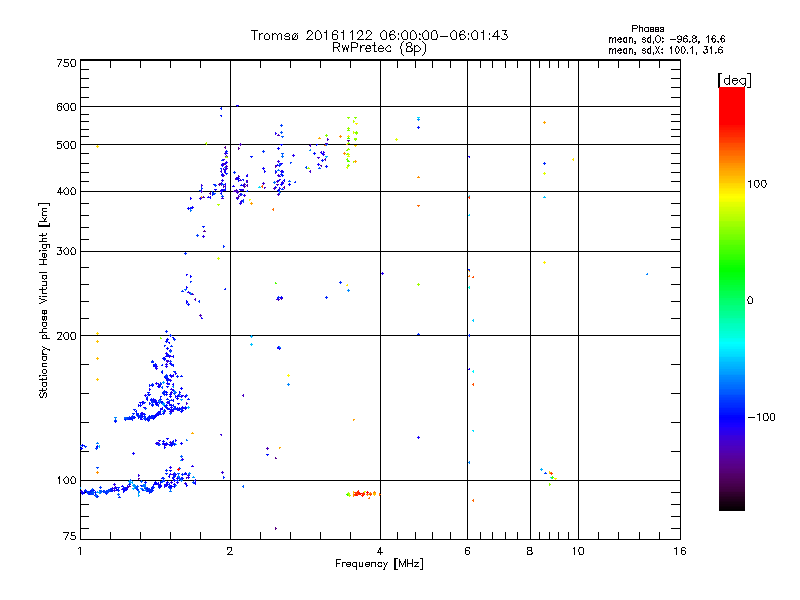Click the y-axis tick label '400'
The image size is (800, 600).
pos(66,191)
